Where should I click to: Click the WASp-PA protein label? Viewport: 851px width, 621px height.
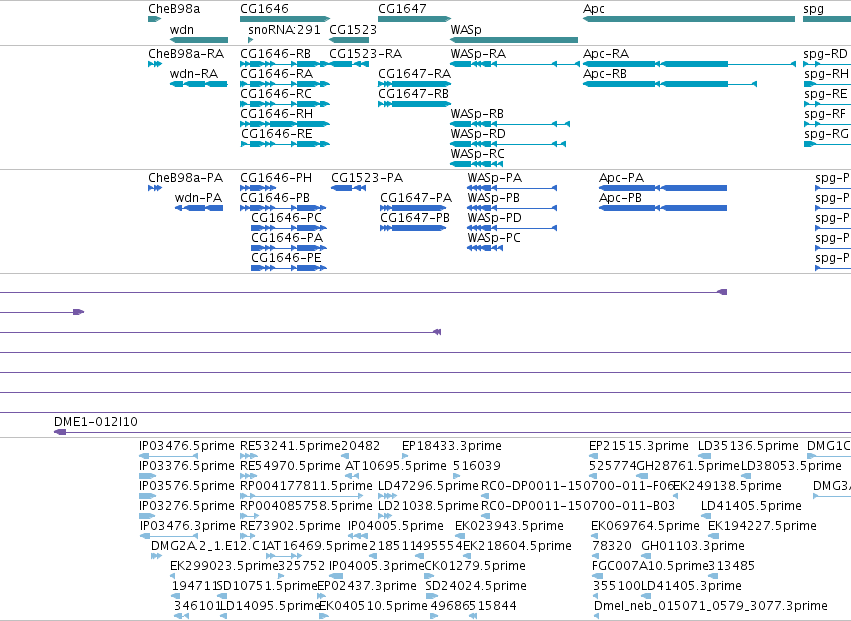pyautogui.click(x=494, y=178)
